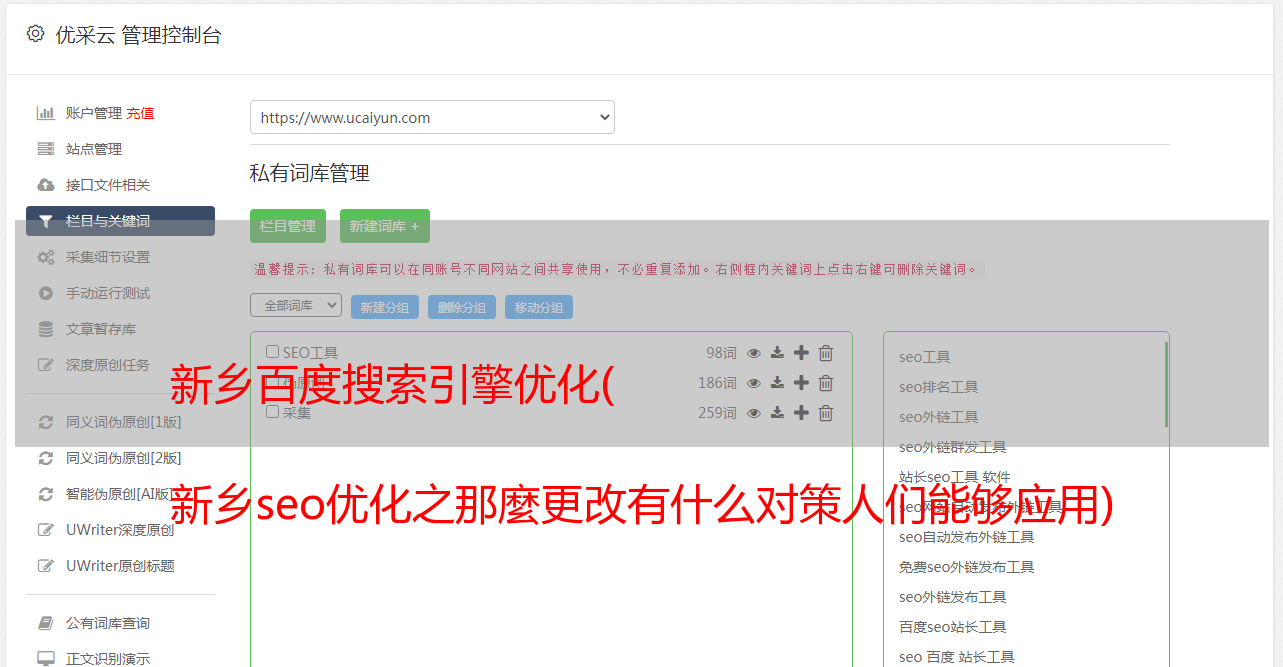Click the gears icon for 采集细节设置
The image size is (1283, 667).
pos(46,257)
